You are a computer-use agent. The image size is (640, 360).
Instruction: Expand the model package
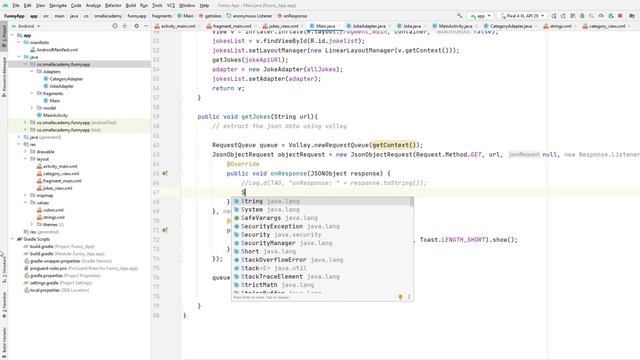coord(32,108)
